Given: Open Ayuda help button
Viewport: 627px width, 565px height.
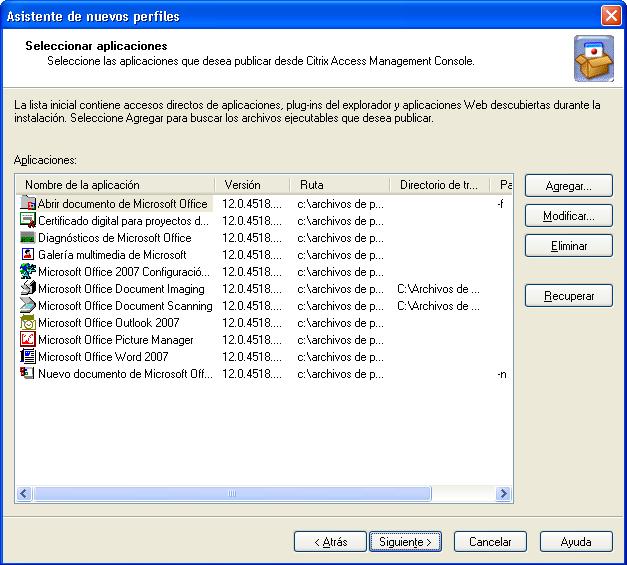Looking at the screenshot, I should 576,542.
